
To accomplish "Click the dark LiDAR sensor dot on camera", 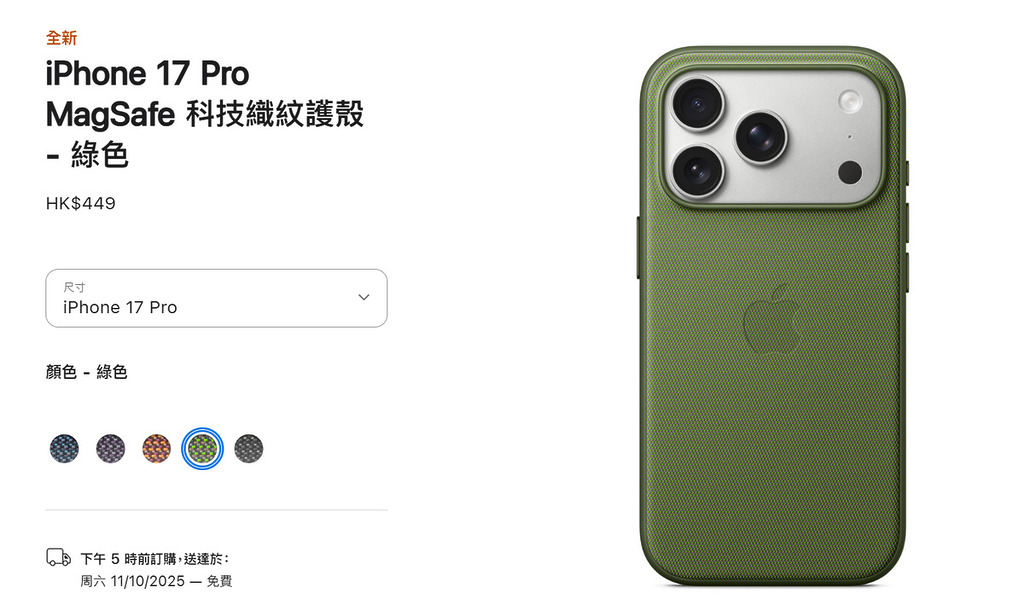I will point(850,172).
